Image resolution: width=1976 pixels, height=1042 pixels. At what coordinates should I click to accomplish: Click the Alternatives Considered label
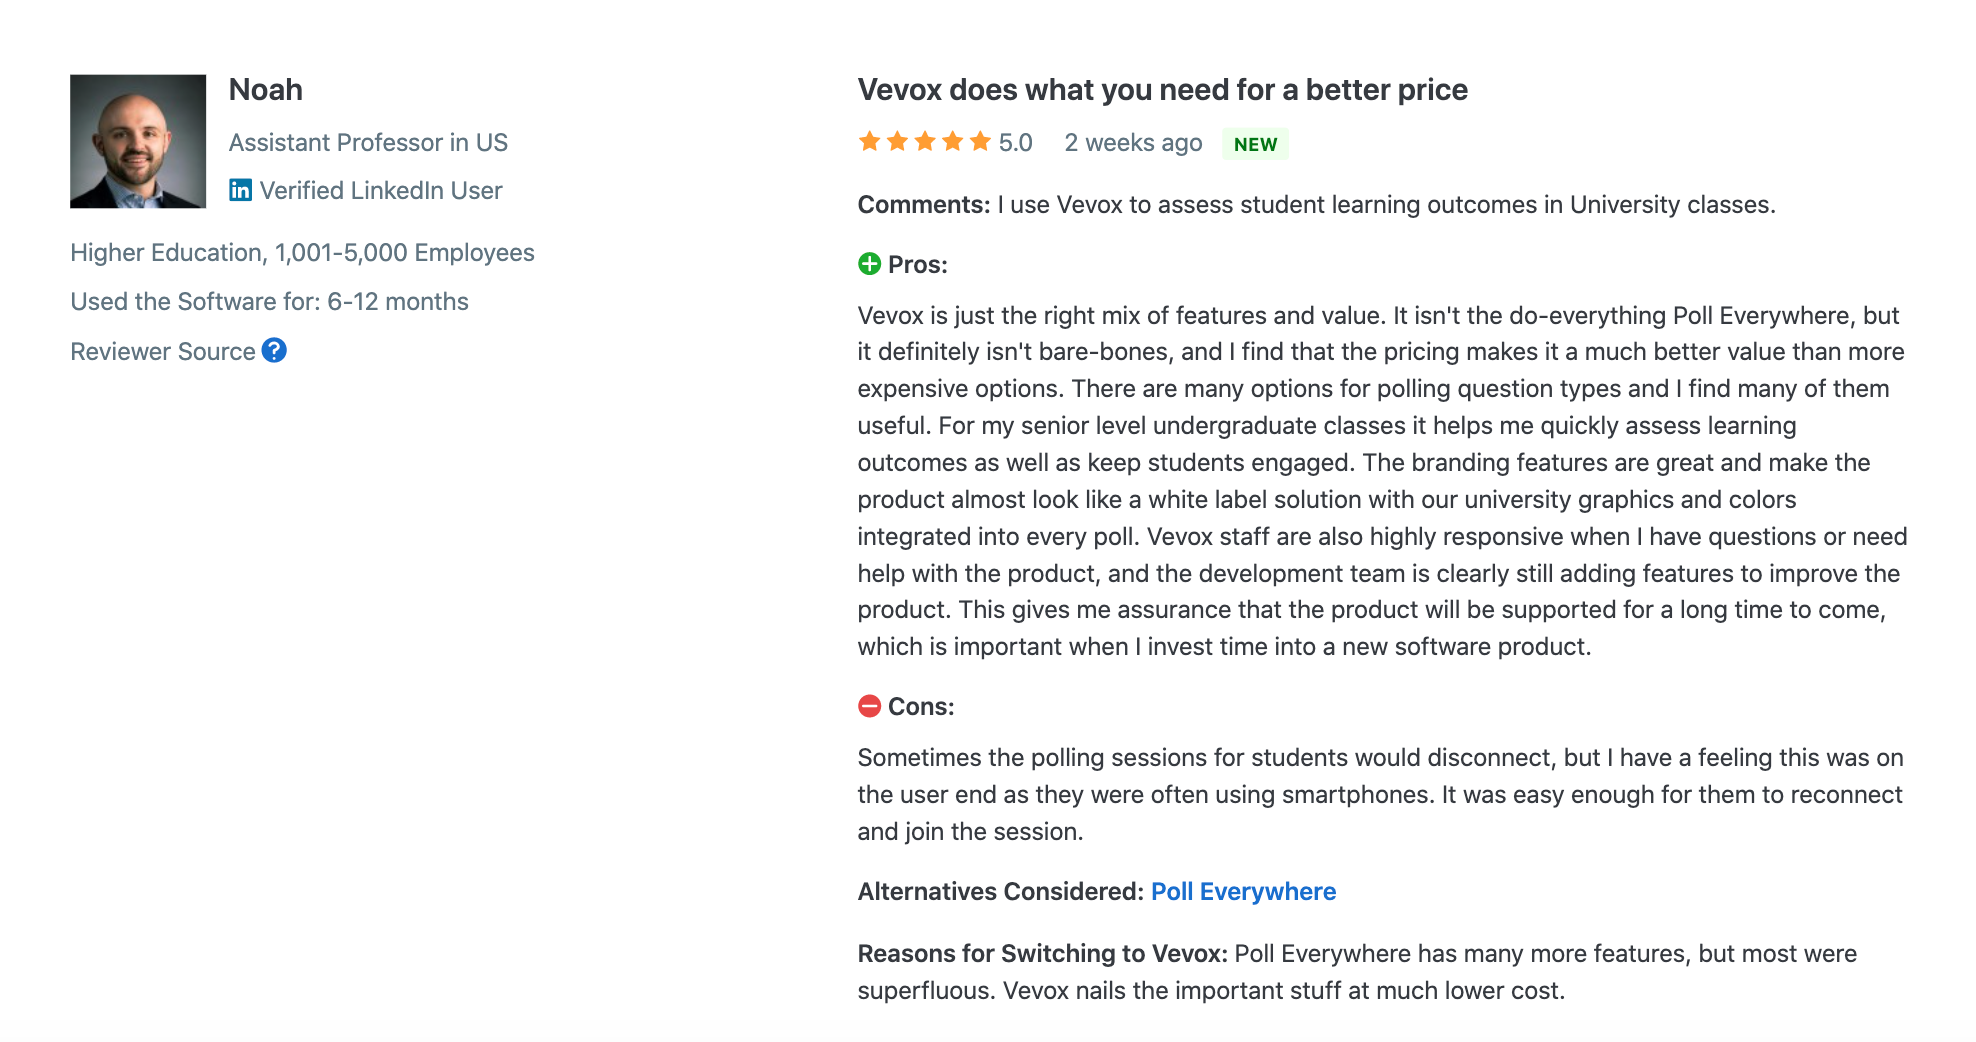[1000, 891]
